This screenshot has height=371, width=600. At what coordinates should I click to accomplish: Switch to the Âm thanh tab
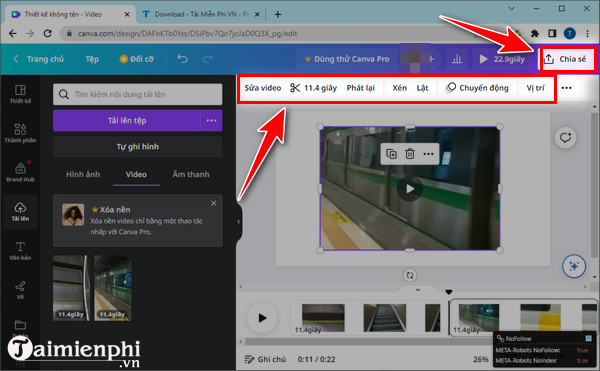191,174
